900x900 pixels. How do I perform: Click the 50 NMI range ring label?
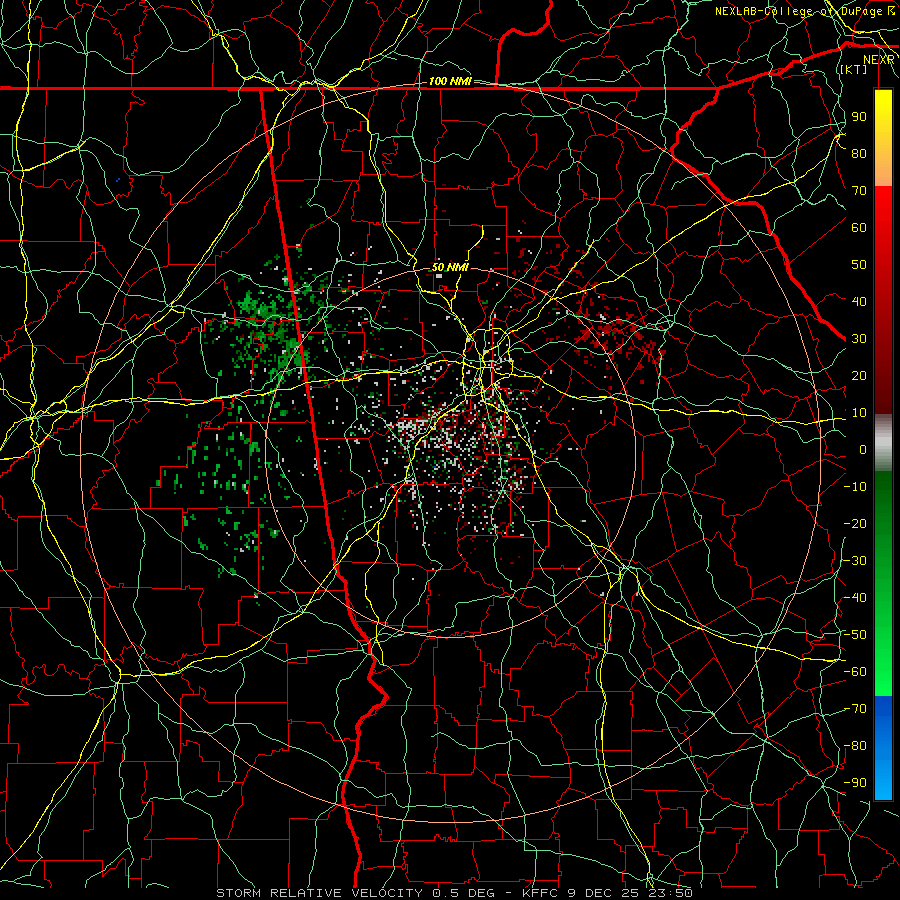[x=450, y=267]
